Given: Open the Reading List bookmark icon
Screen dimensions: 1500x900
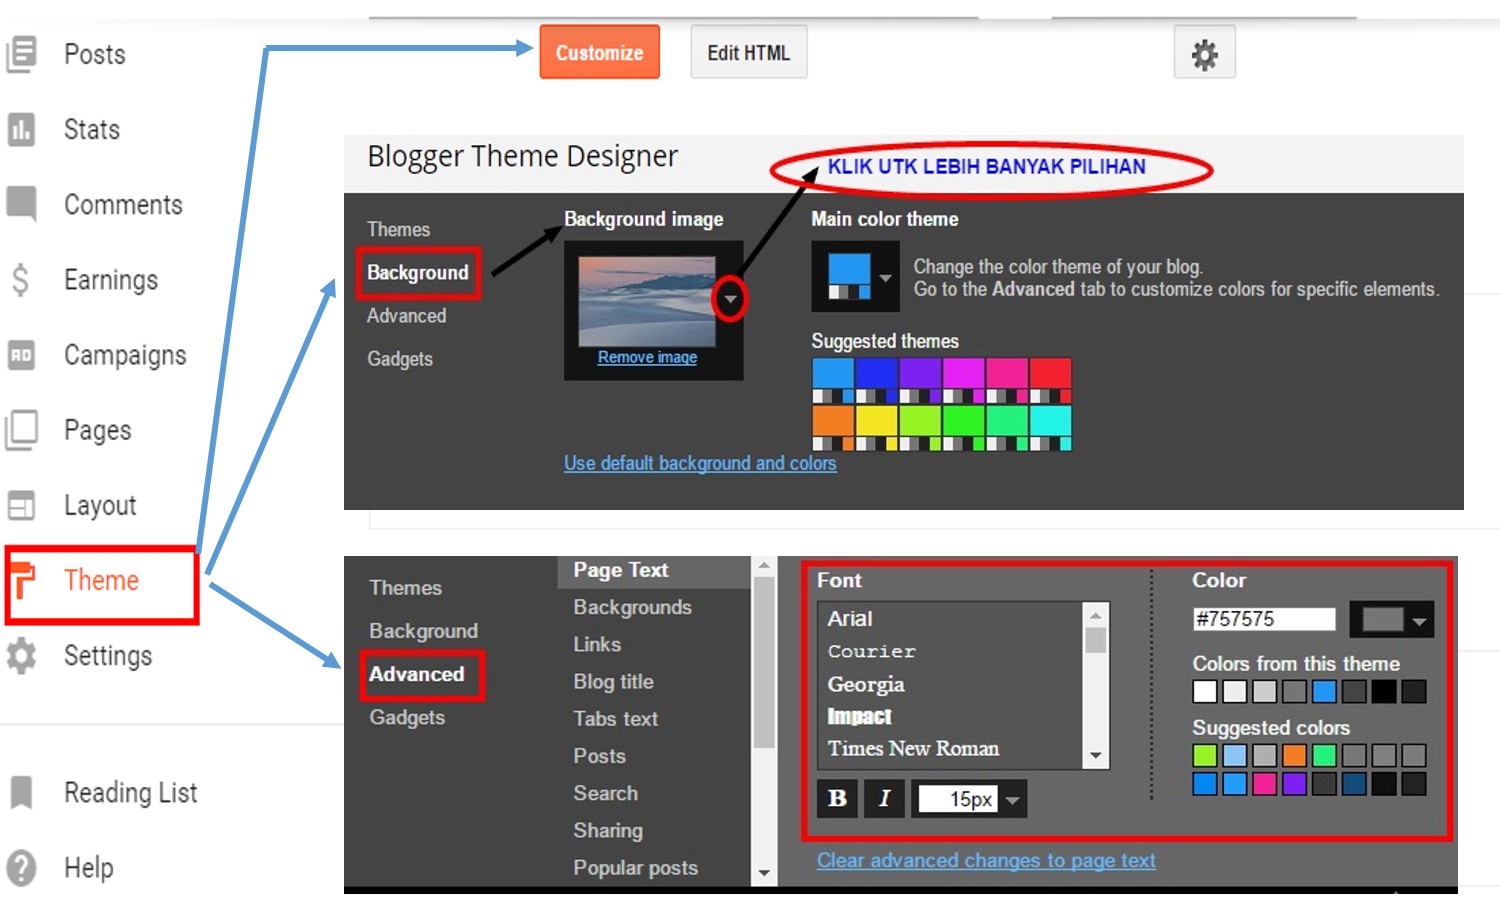Looking at the screenshot, I should pyautogui.click(x=21, y=792).
